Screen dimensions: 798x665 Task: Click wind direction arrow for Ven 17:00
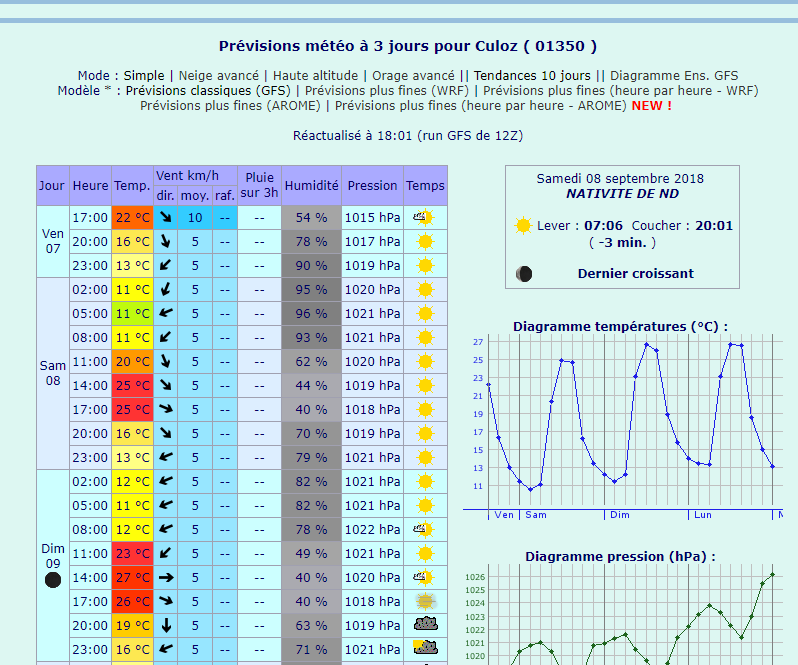165,217
